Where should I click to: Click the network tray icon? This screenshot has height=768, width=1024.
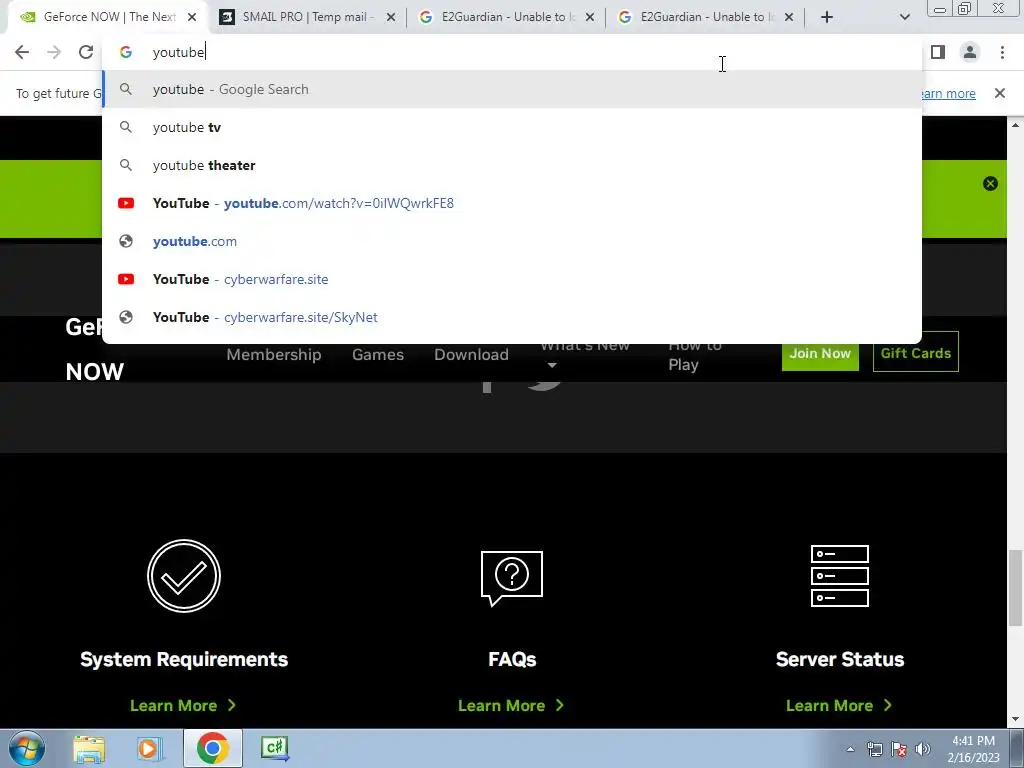pyautogui.click(x=874, y=749)
